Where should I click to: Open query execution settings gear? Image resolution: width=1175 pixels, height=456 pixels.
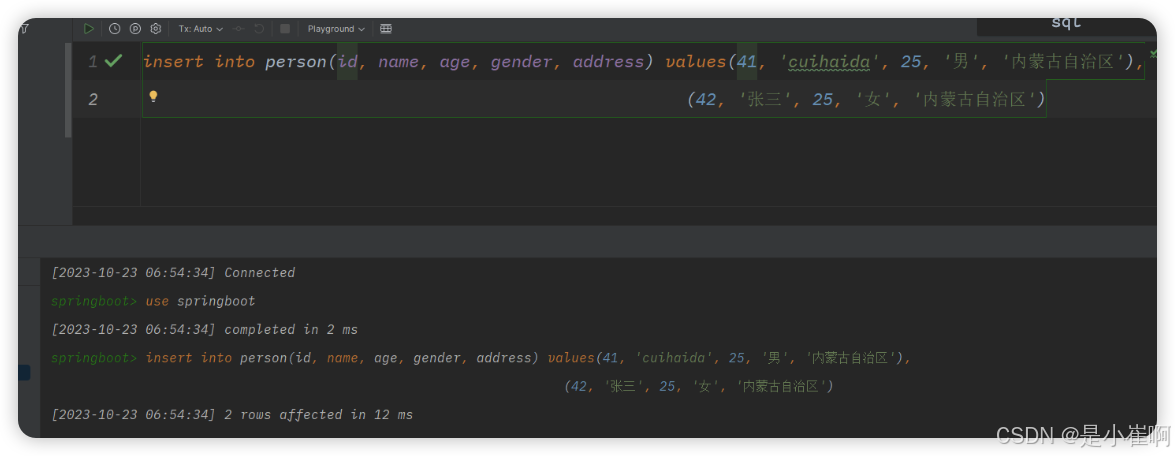click(x=156, y=28)
